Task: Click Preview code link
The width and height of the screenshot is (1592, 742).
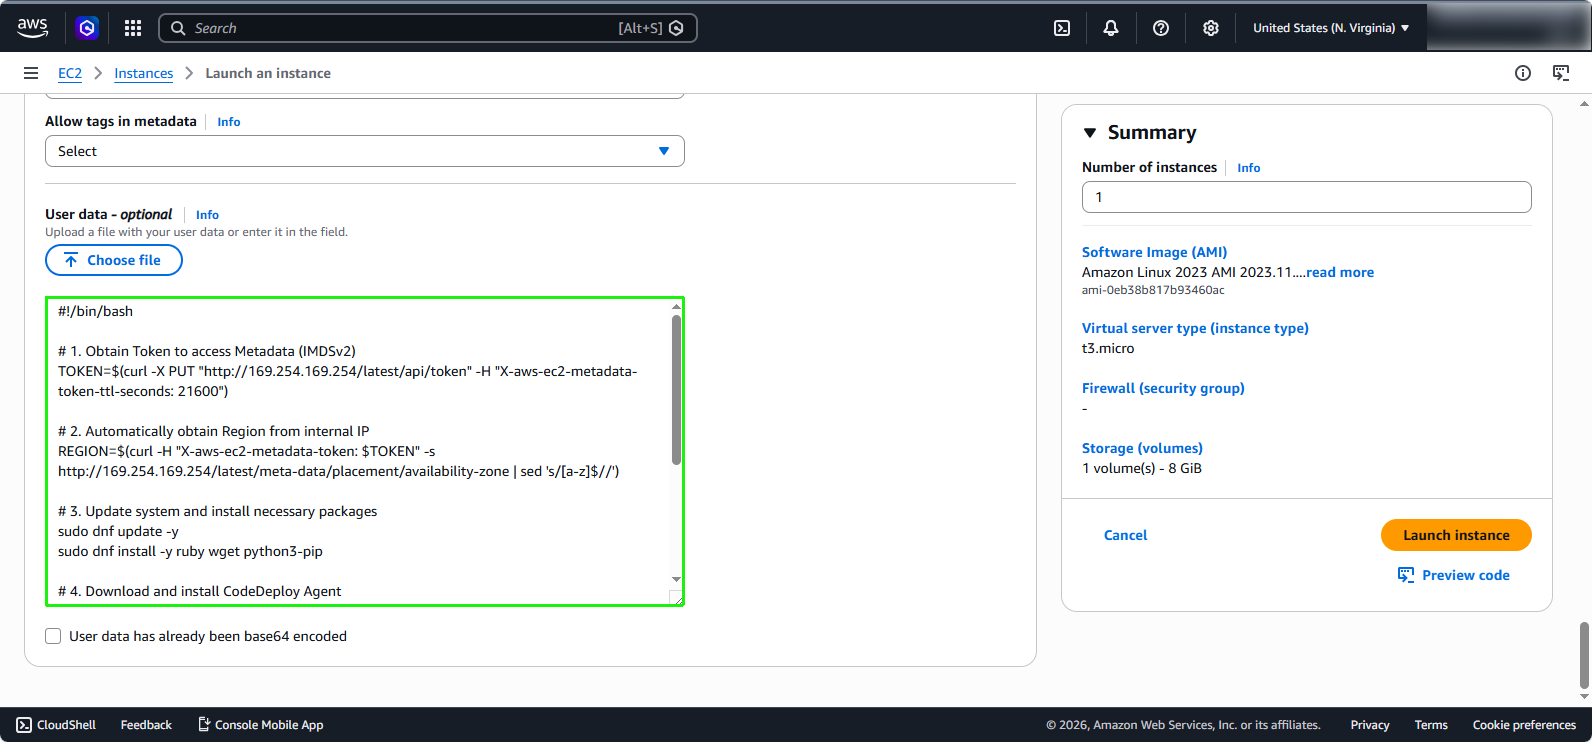Action: [1466, 575]
